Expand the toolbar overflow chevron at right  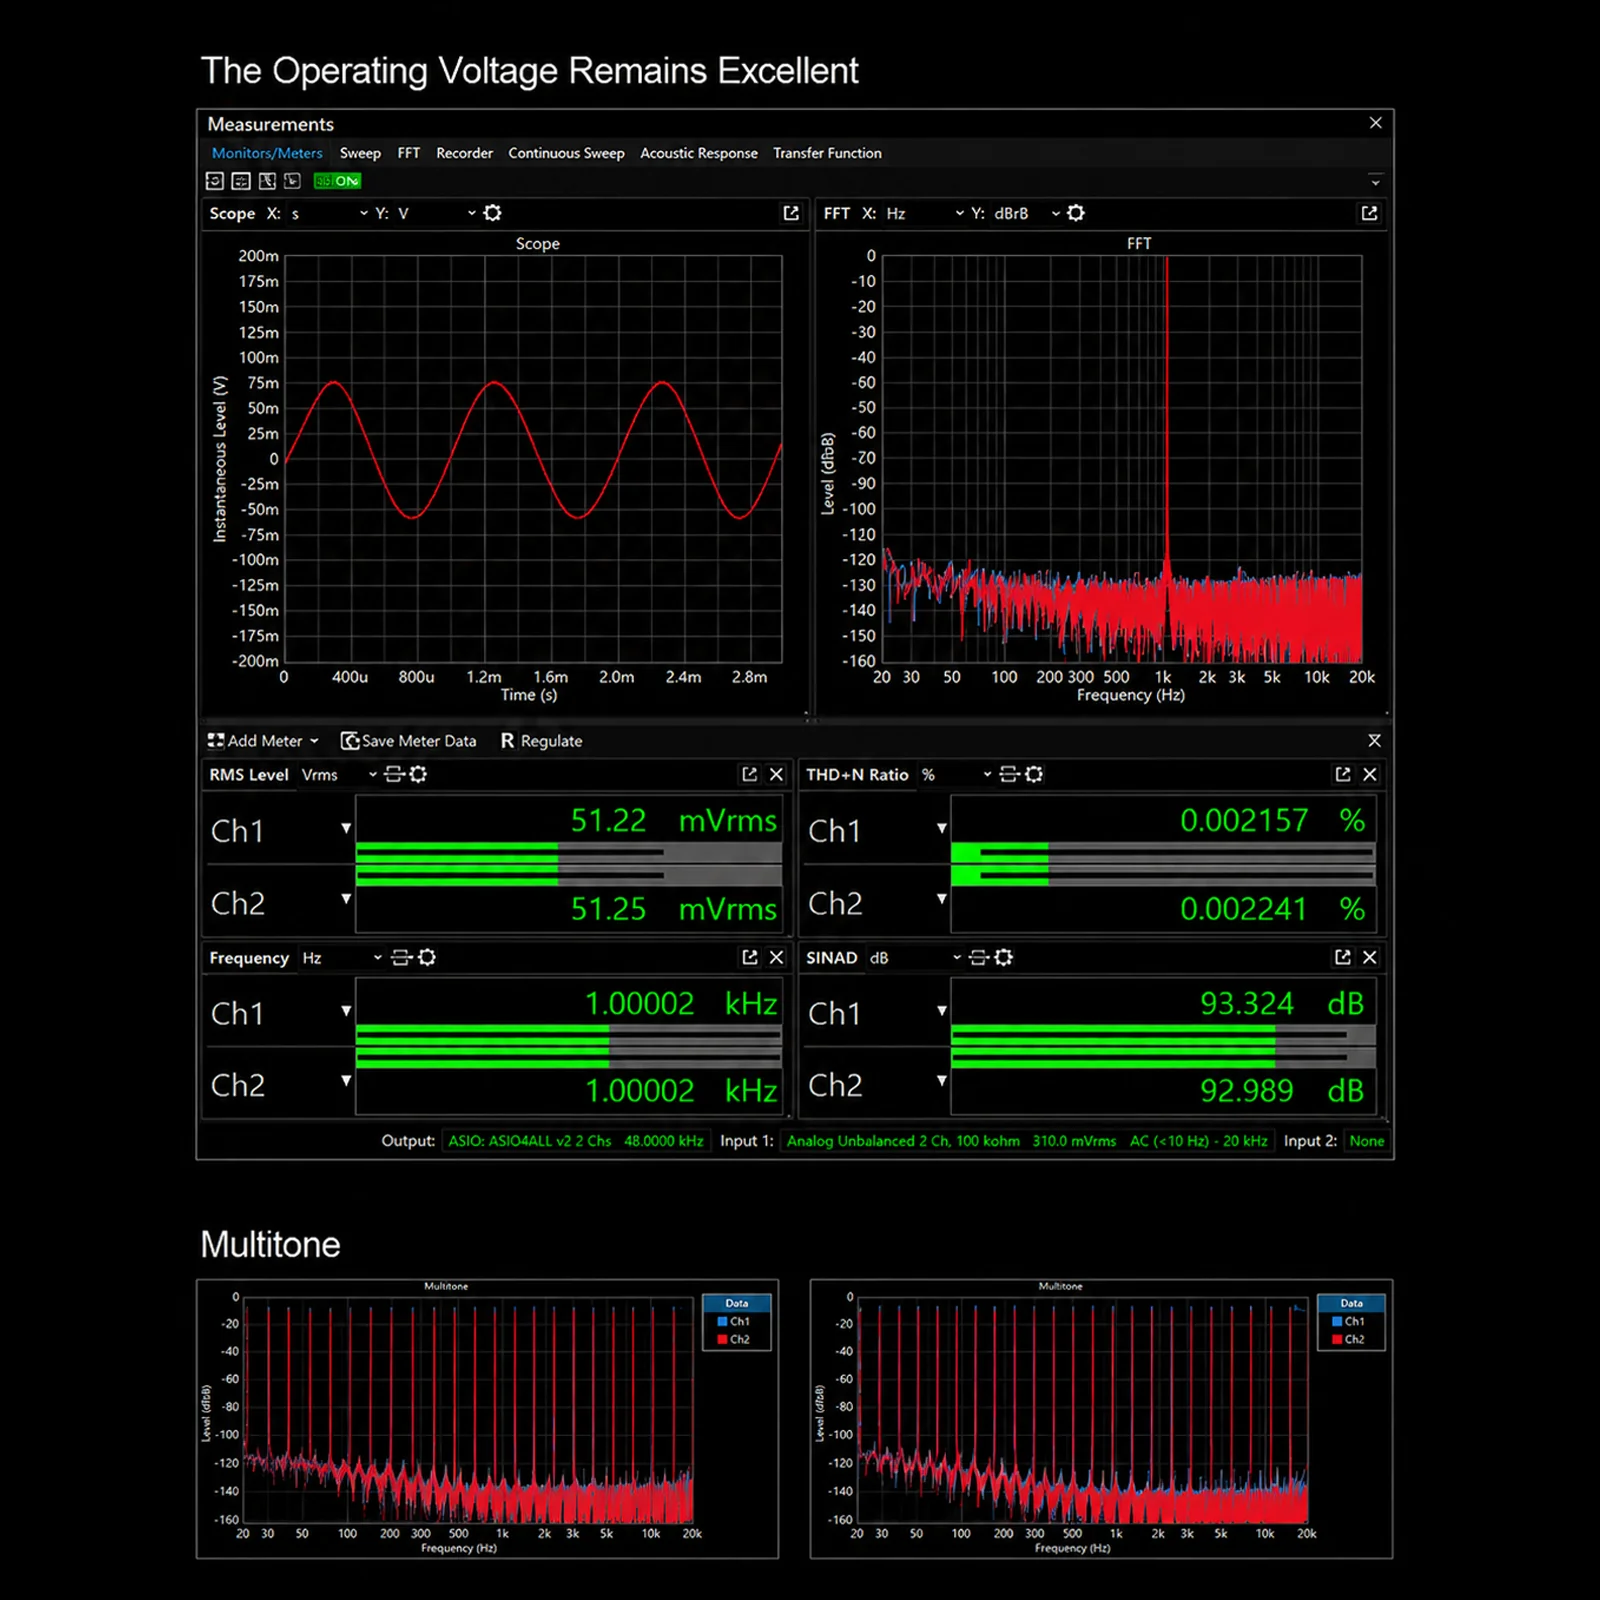click(1375, 182)
